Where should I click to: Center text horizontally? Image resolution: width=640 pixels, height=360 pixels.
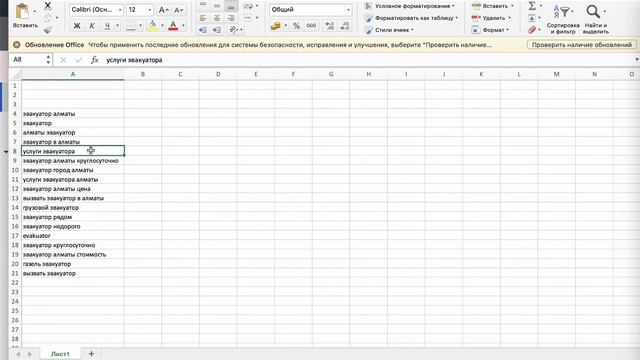(x=217, y=18)
